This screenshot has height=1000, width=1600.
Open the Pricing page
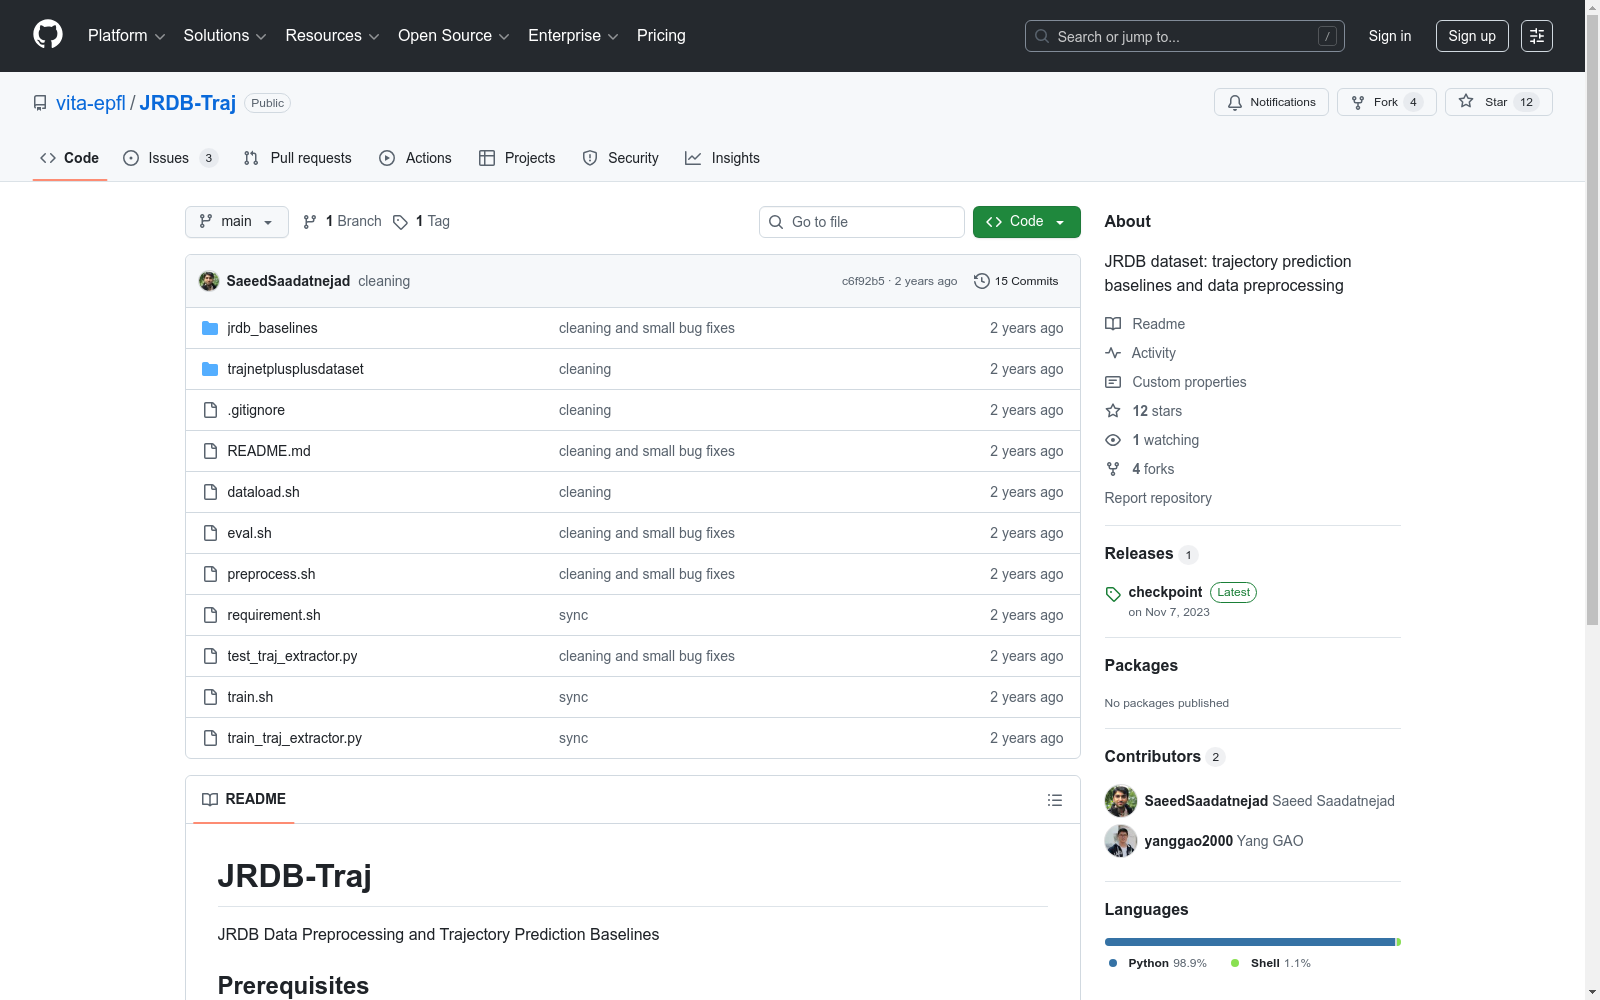point(661,36)
